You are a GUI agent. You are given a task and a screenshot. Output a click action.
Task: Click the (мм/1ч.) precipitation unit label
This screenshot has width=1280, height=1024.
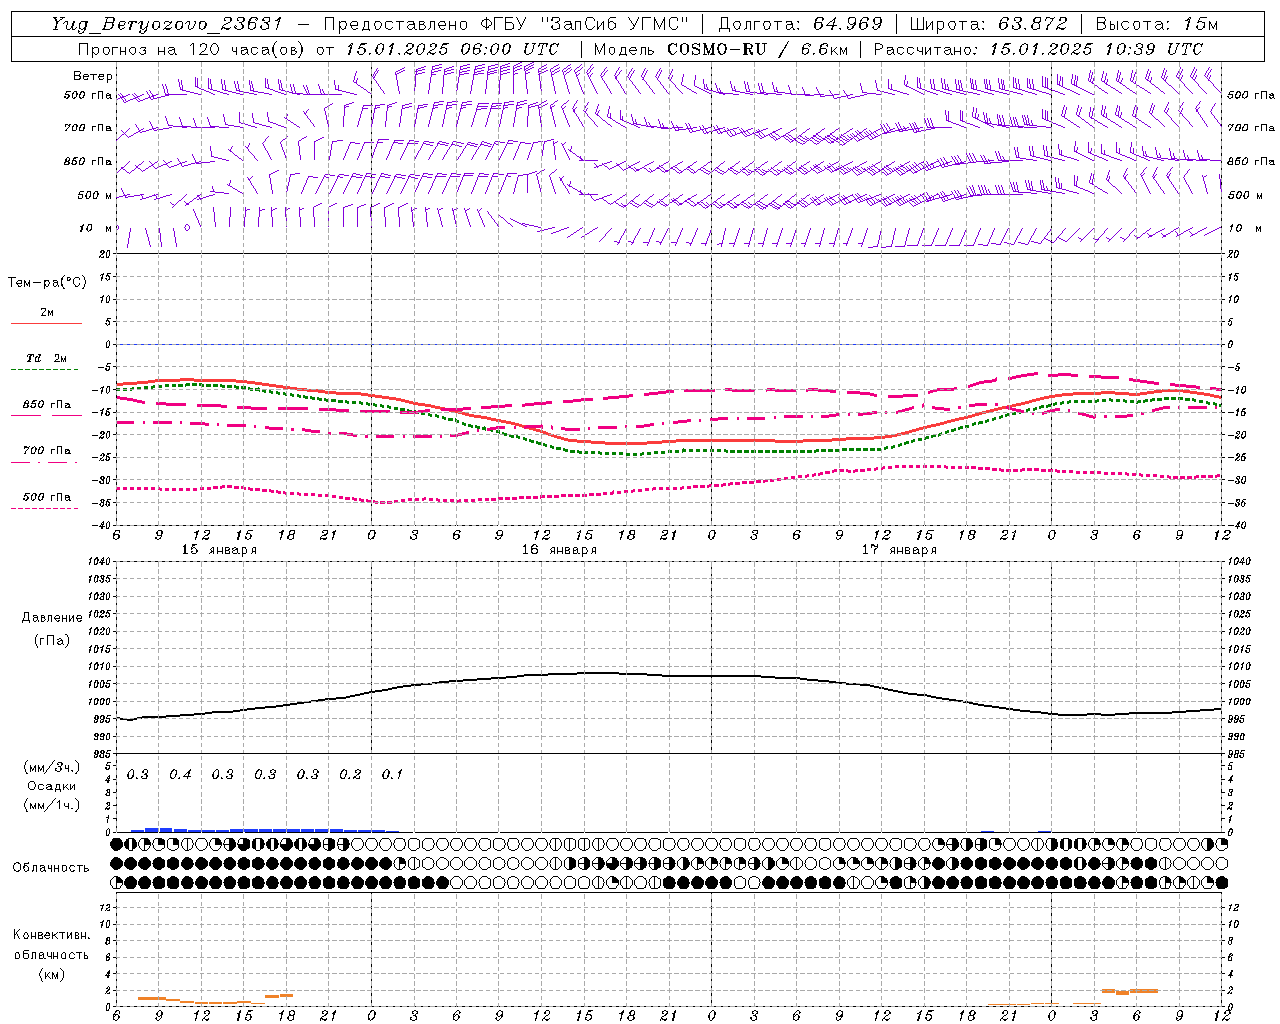(51, 805)
